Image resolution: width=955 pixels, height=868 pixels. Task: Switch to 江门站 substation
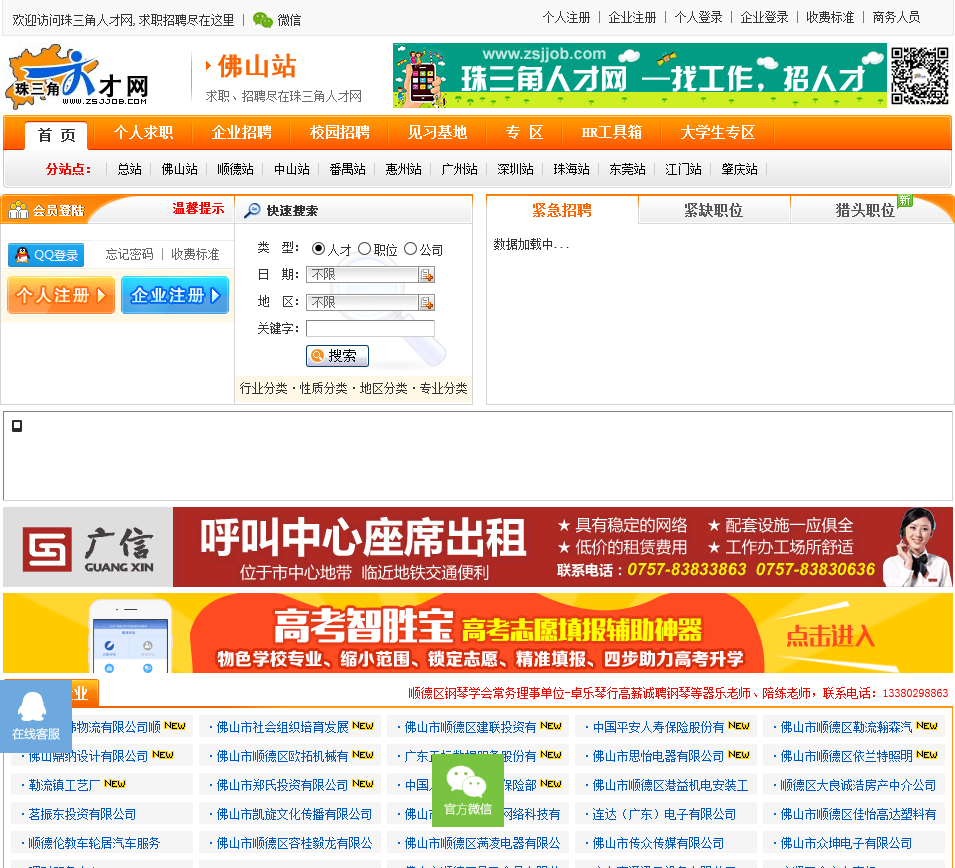[684, 169]
